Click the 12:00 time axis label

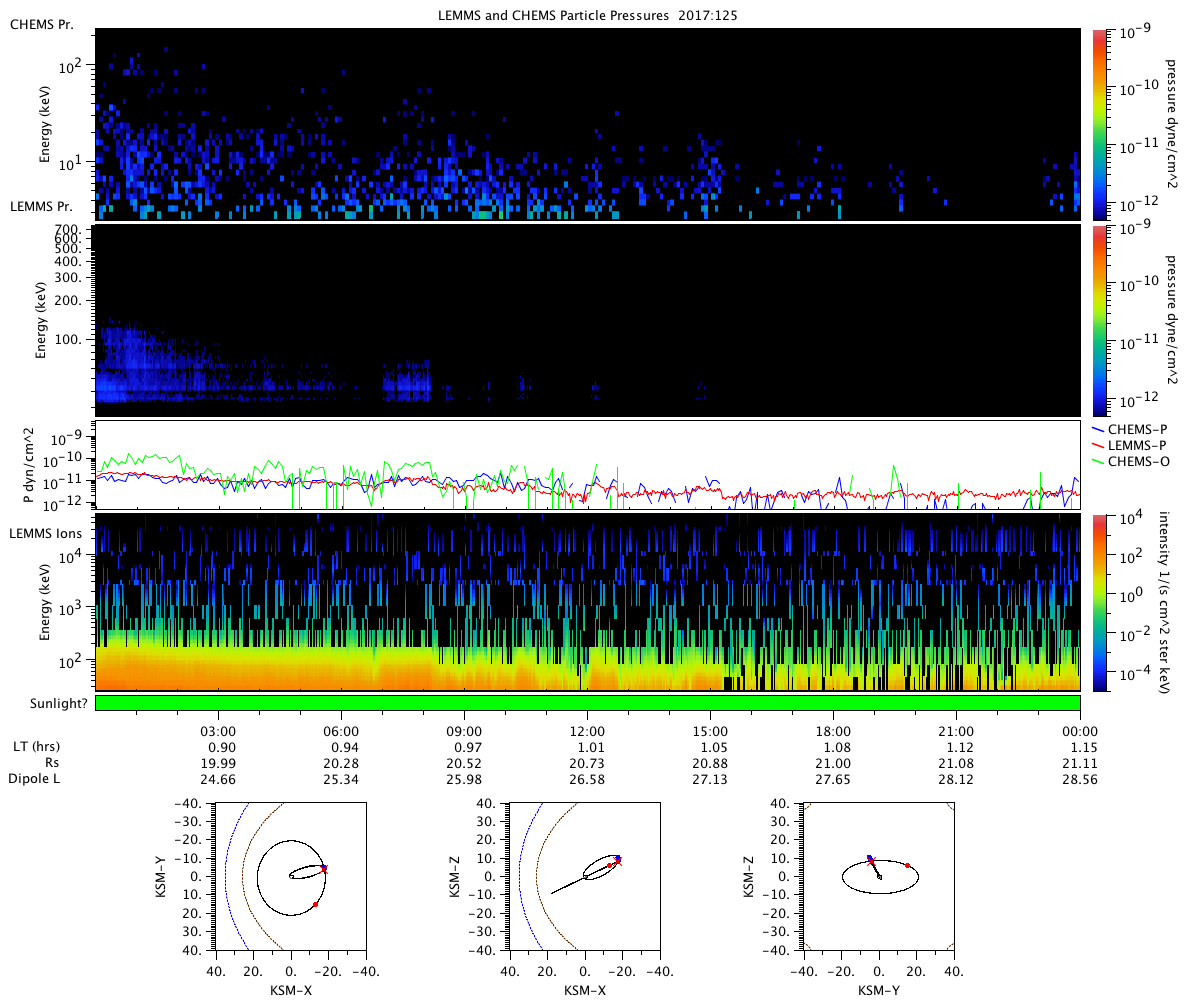click(587, 731)
